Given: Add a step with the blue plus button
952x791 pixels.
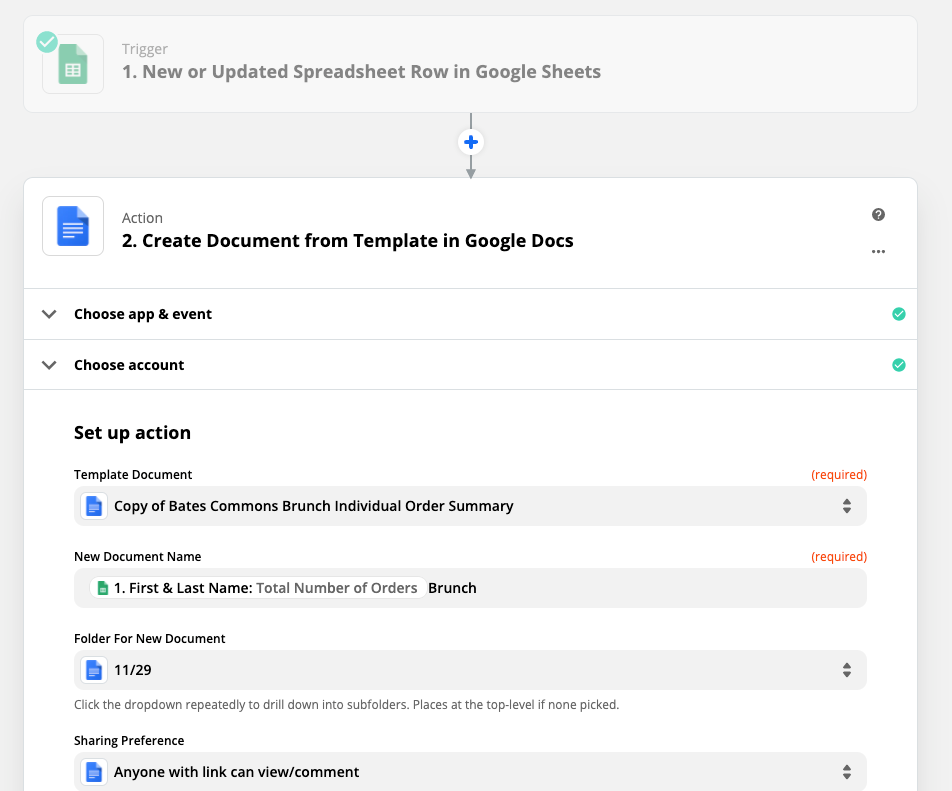Looking at the screenshot, I should (x=471, y=143).
